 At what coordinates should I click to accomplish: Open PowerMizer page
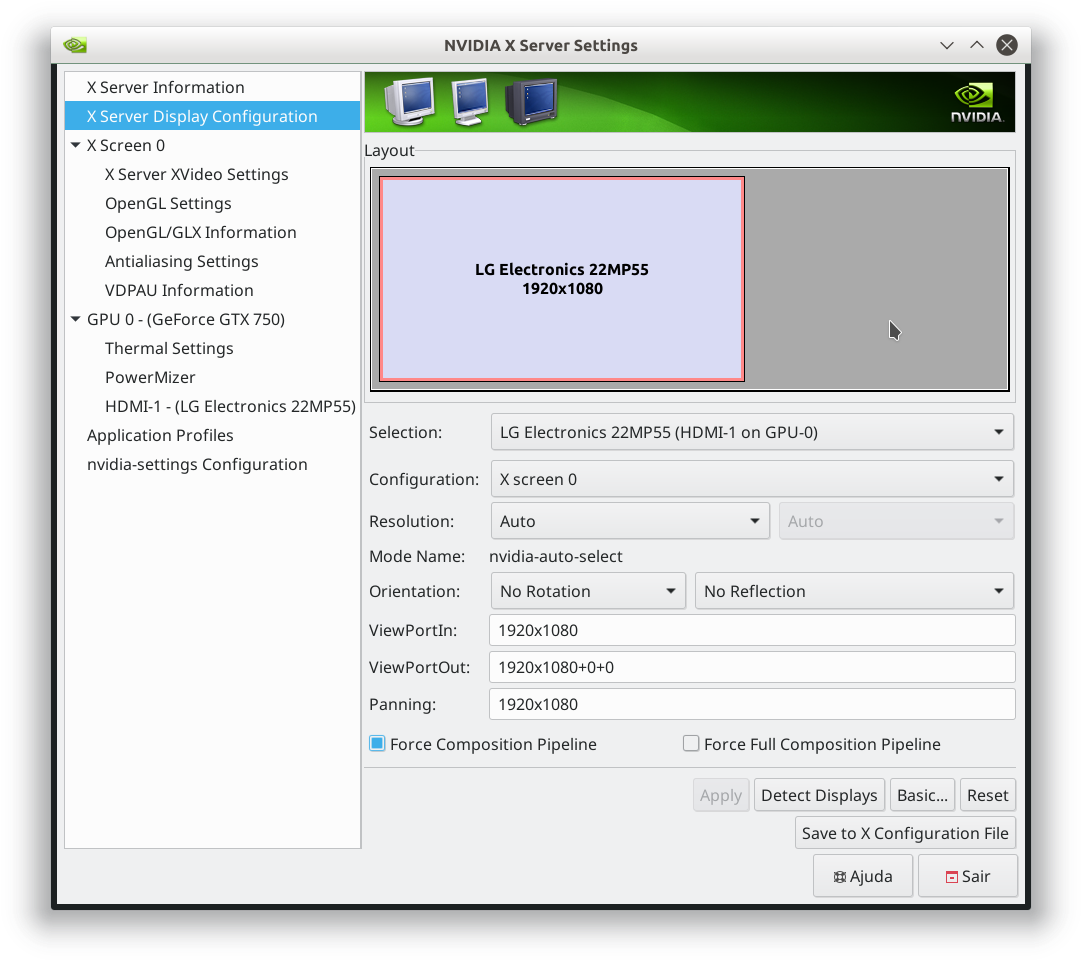click(150, 377)
